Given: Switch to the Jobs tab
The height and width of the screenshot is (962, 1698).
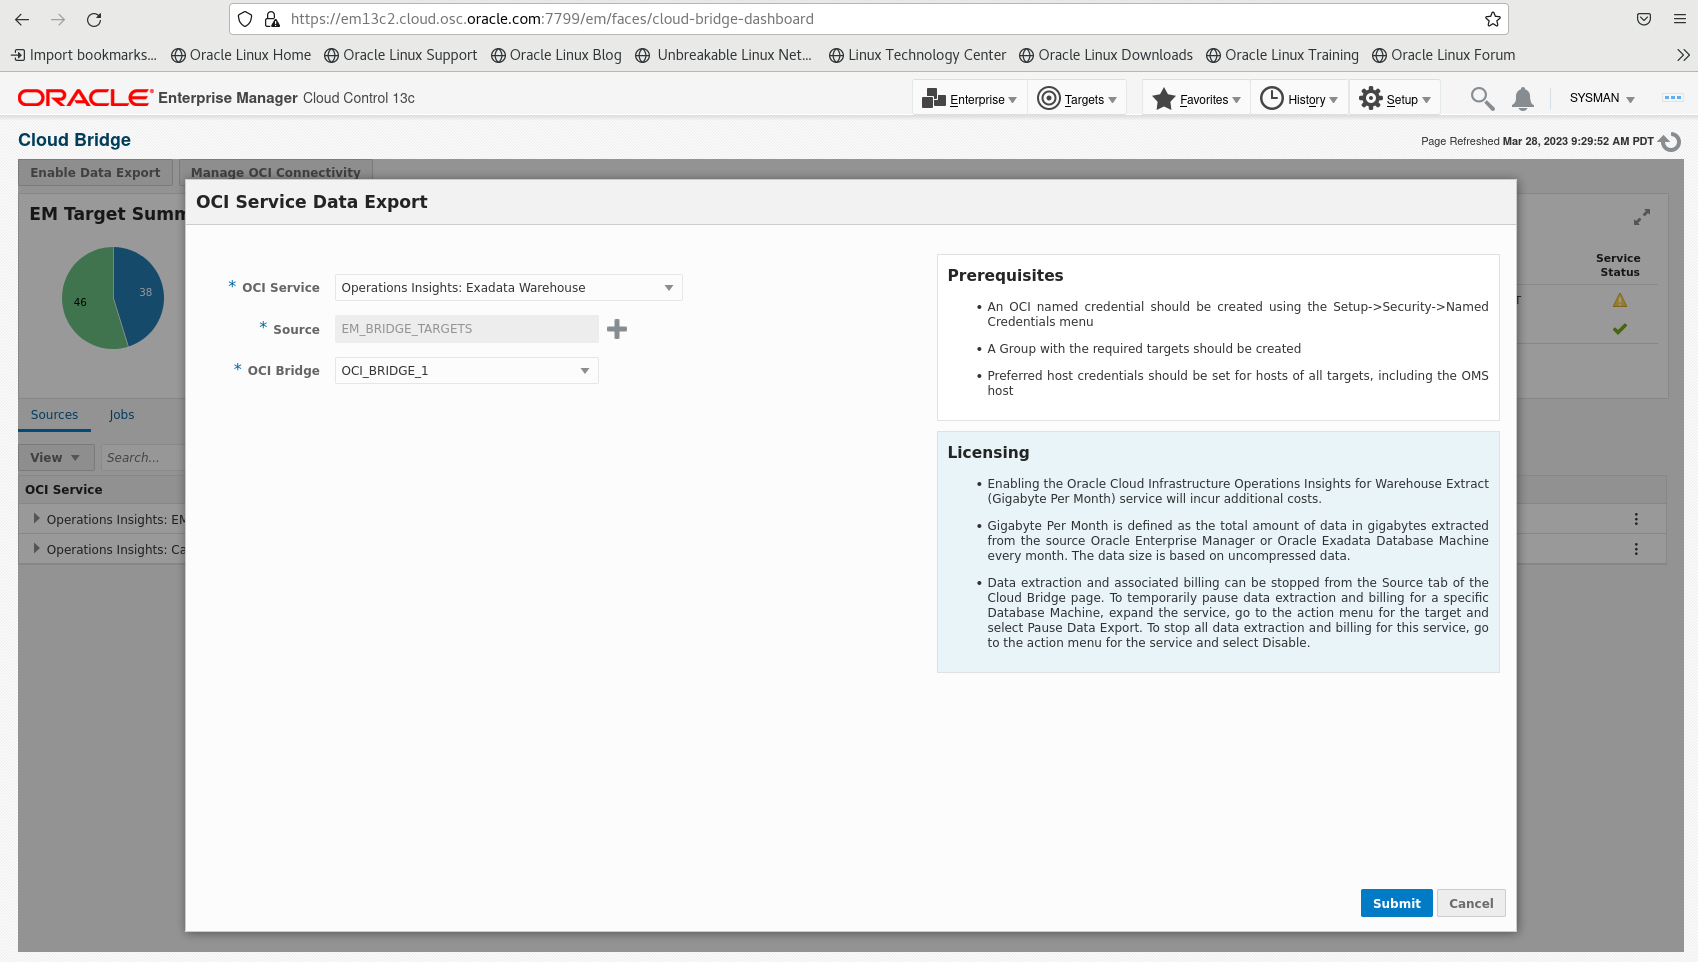Looking at the screenshot, I should (121, 415).
